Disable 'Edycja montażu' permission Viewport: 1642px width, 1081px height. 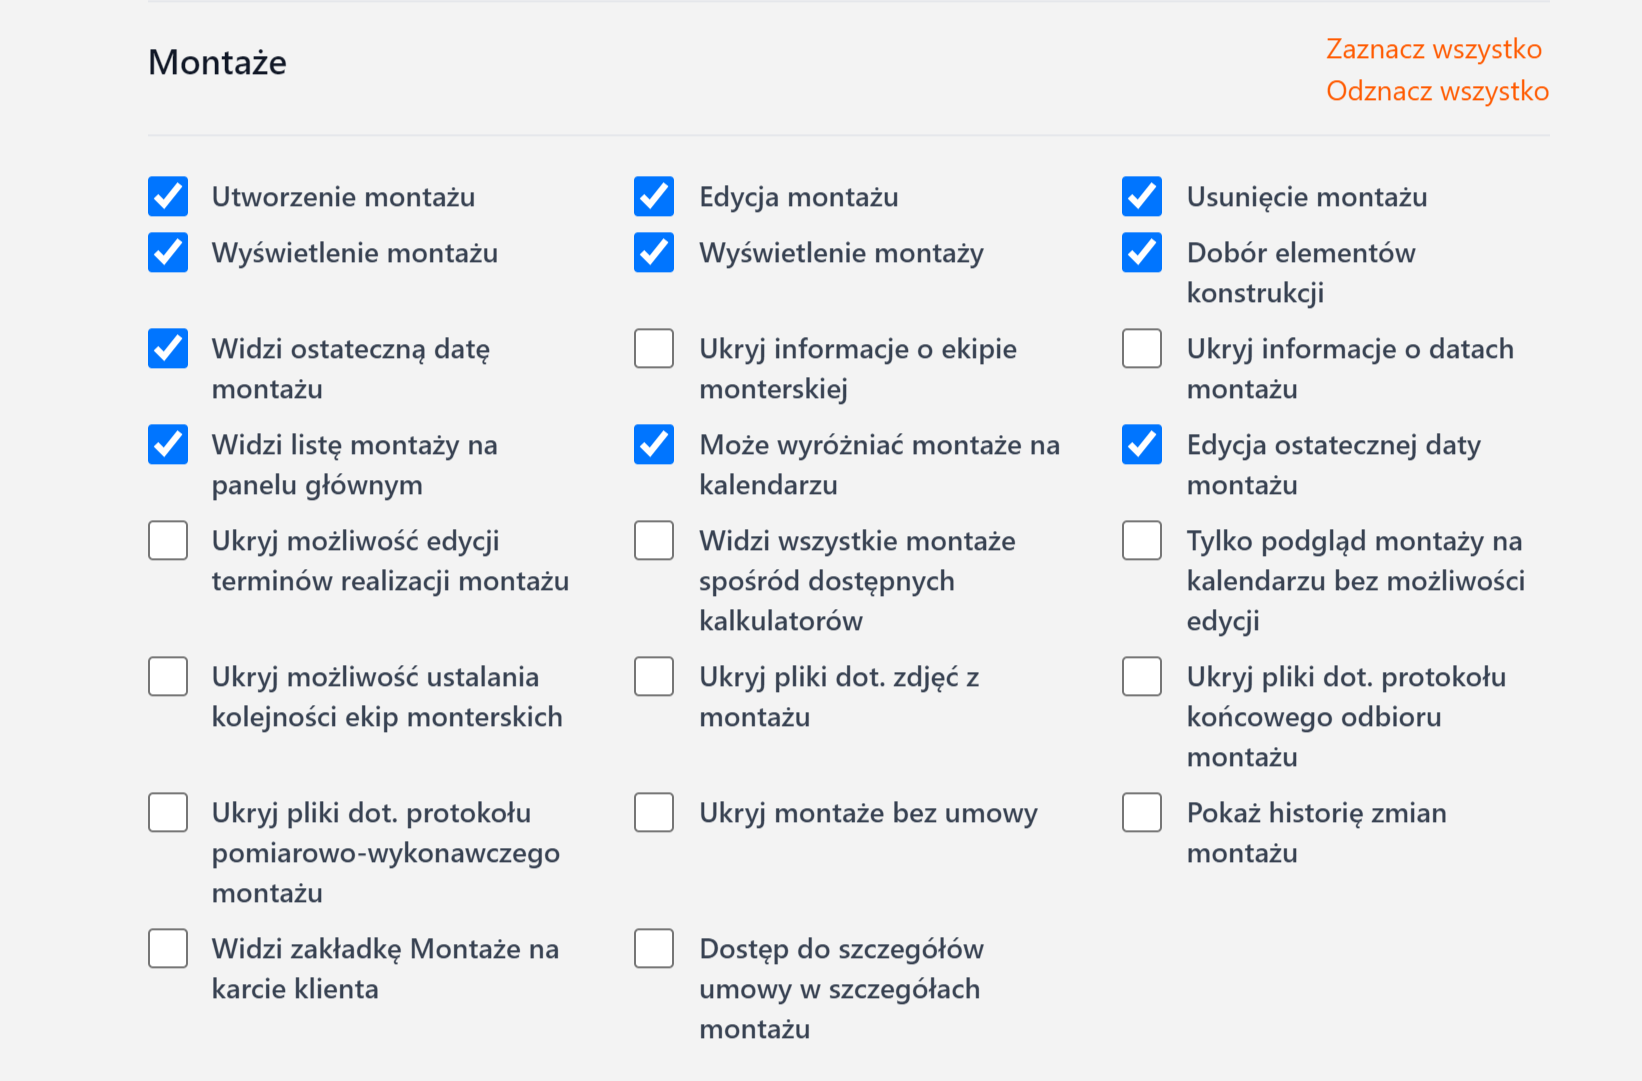654,197
